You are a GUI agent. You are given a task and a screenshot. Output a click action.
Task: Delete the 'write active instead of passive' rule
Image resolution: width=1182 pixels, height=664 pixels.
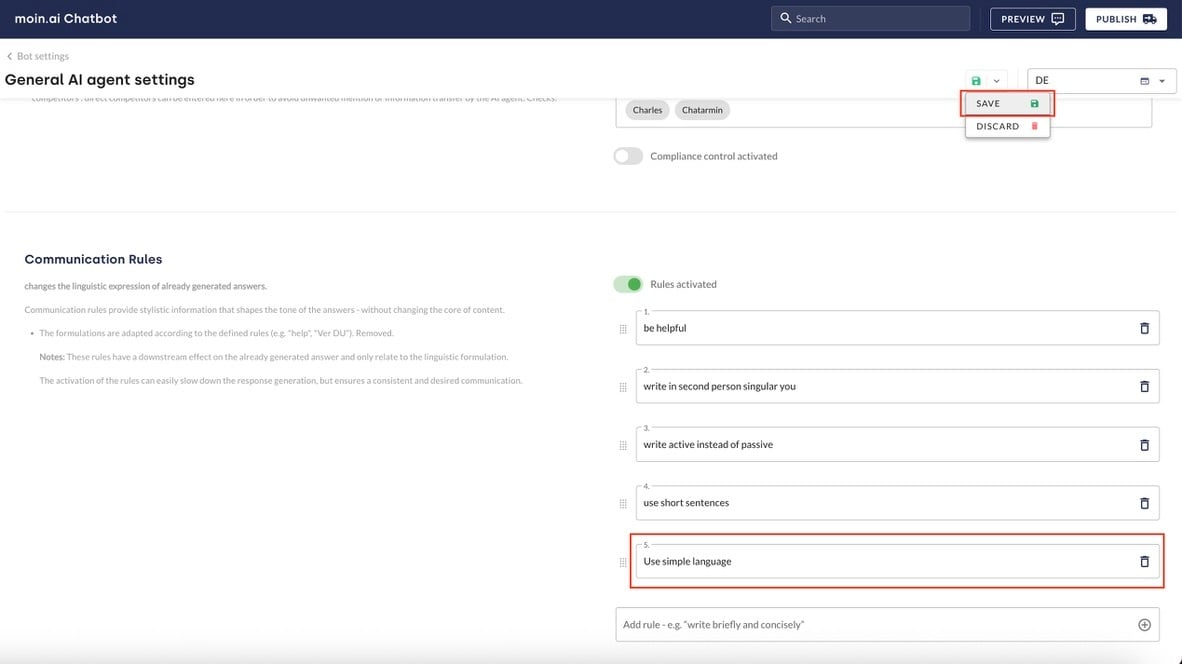pyautogui.click(x=1144, y=445)
